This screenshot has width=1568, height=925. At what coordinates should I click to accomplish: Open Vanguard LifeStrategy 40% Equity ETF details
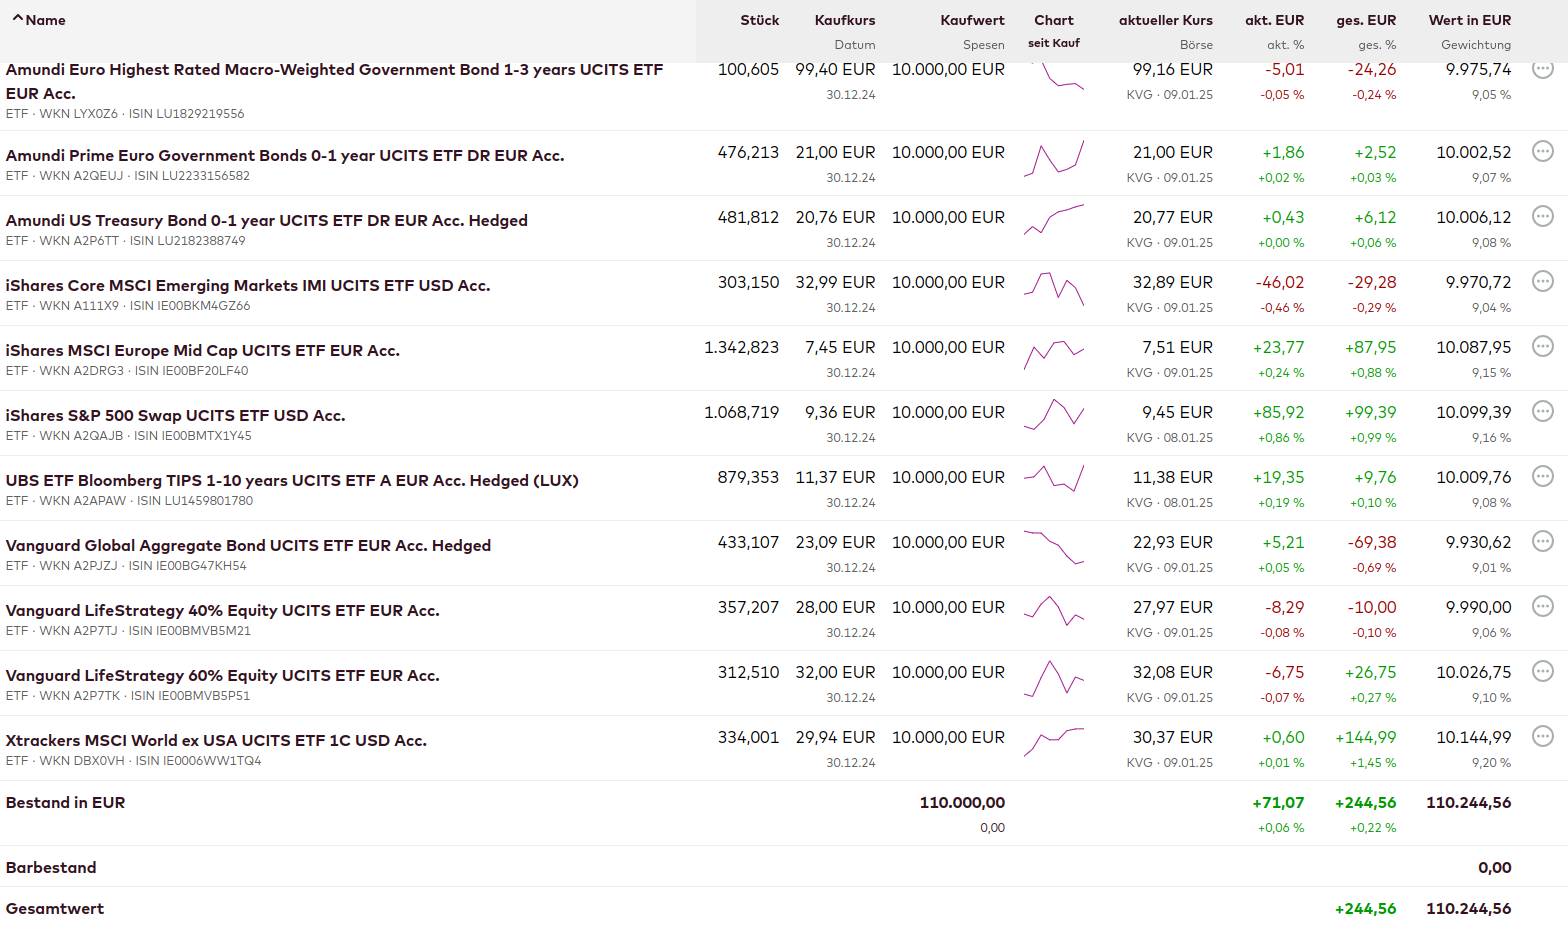coord(222,610)
